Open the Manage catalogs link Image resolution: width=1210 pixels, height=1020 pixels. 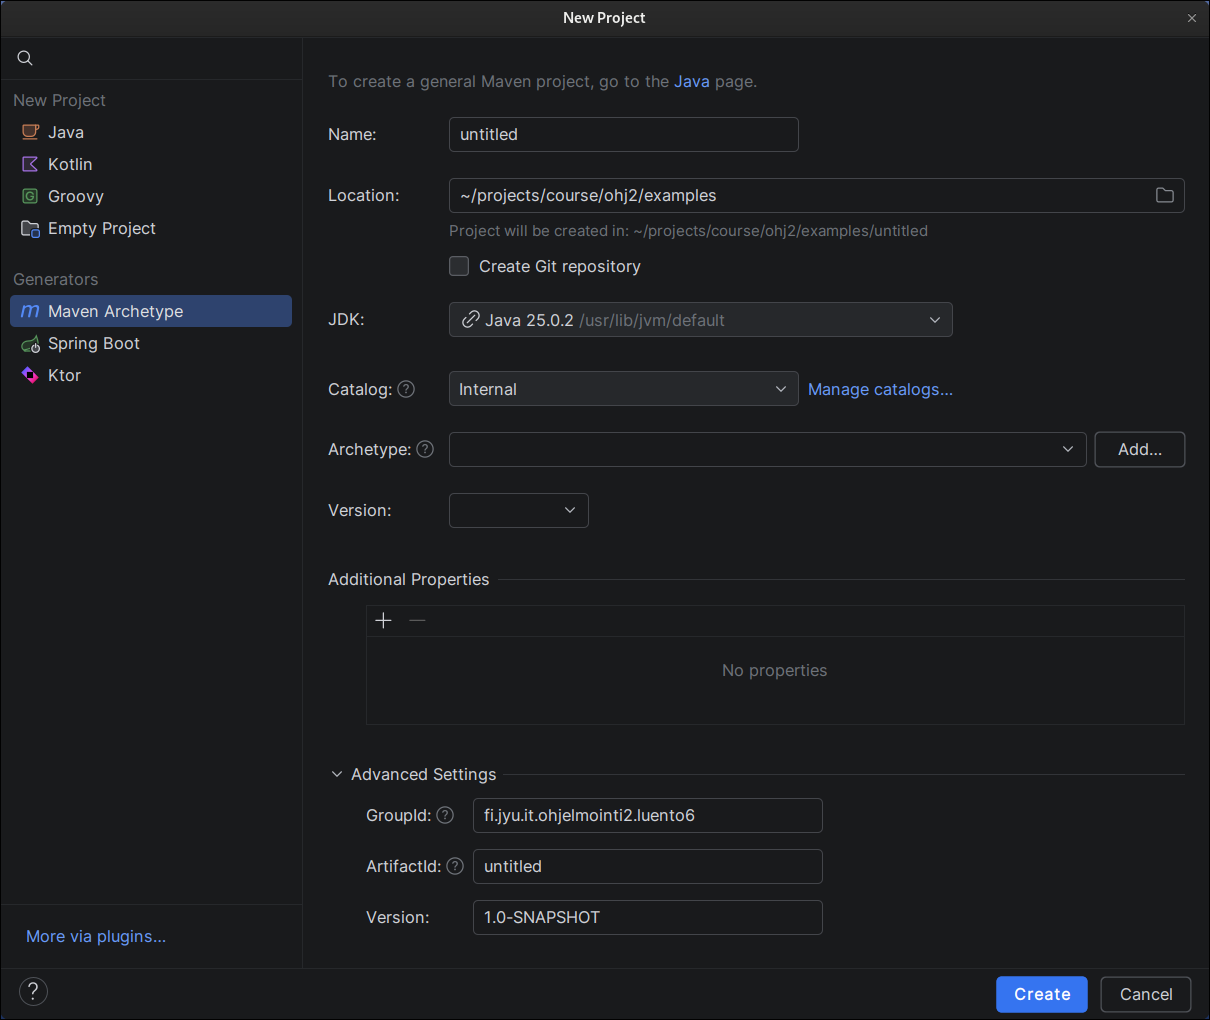pyautogui.click(x=880, y=389)
